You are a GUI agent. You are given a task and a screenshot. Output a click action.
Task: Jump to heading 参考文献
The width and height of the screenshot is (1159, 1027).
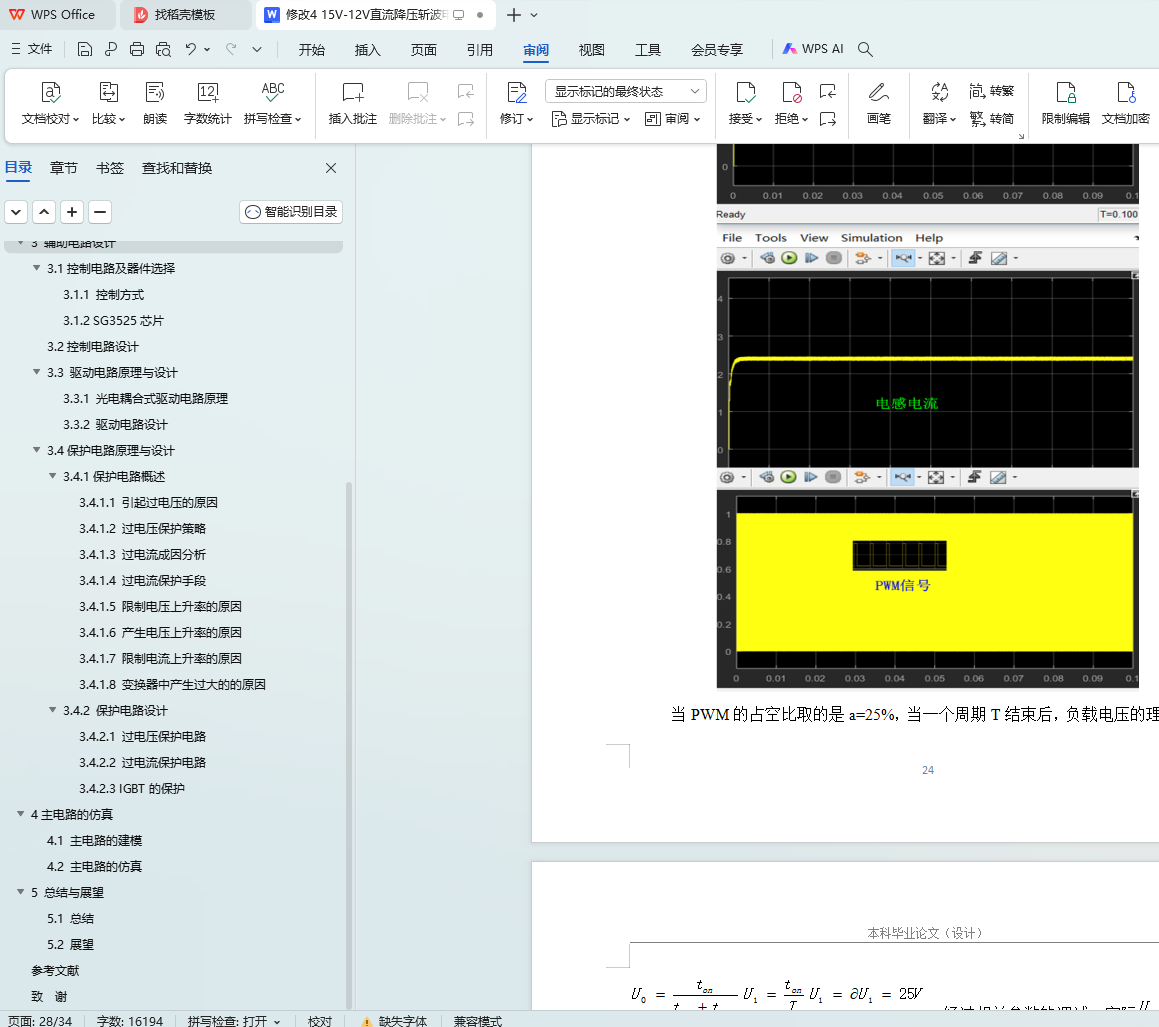55,970
